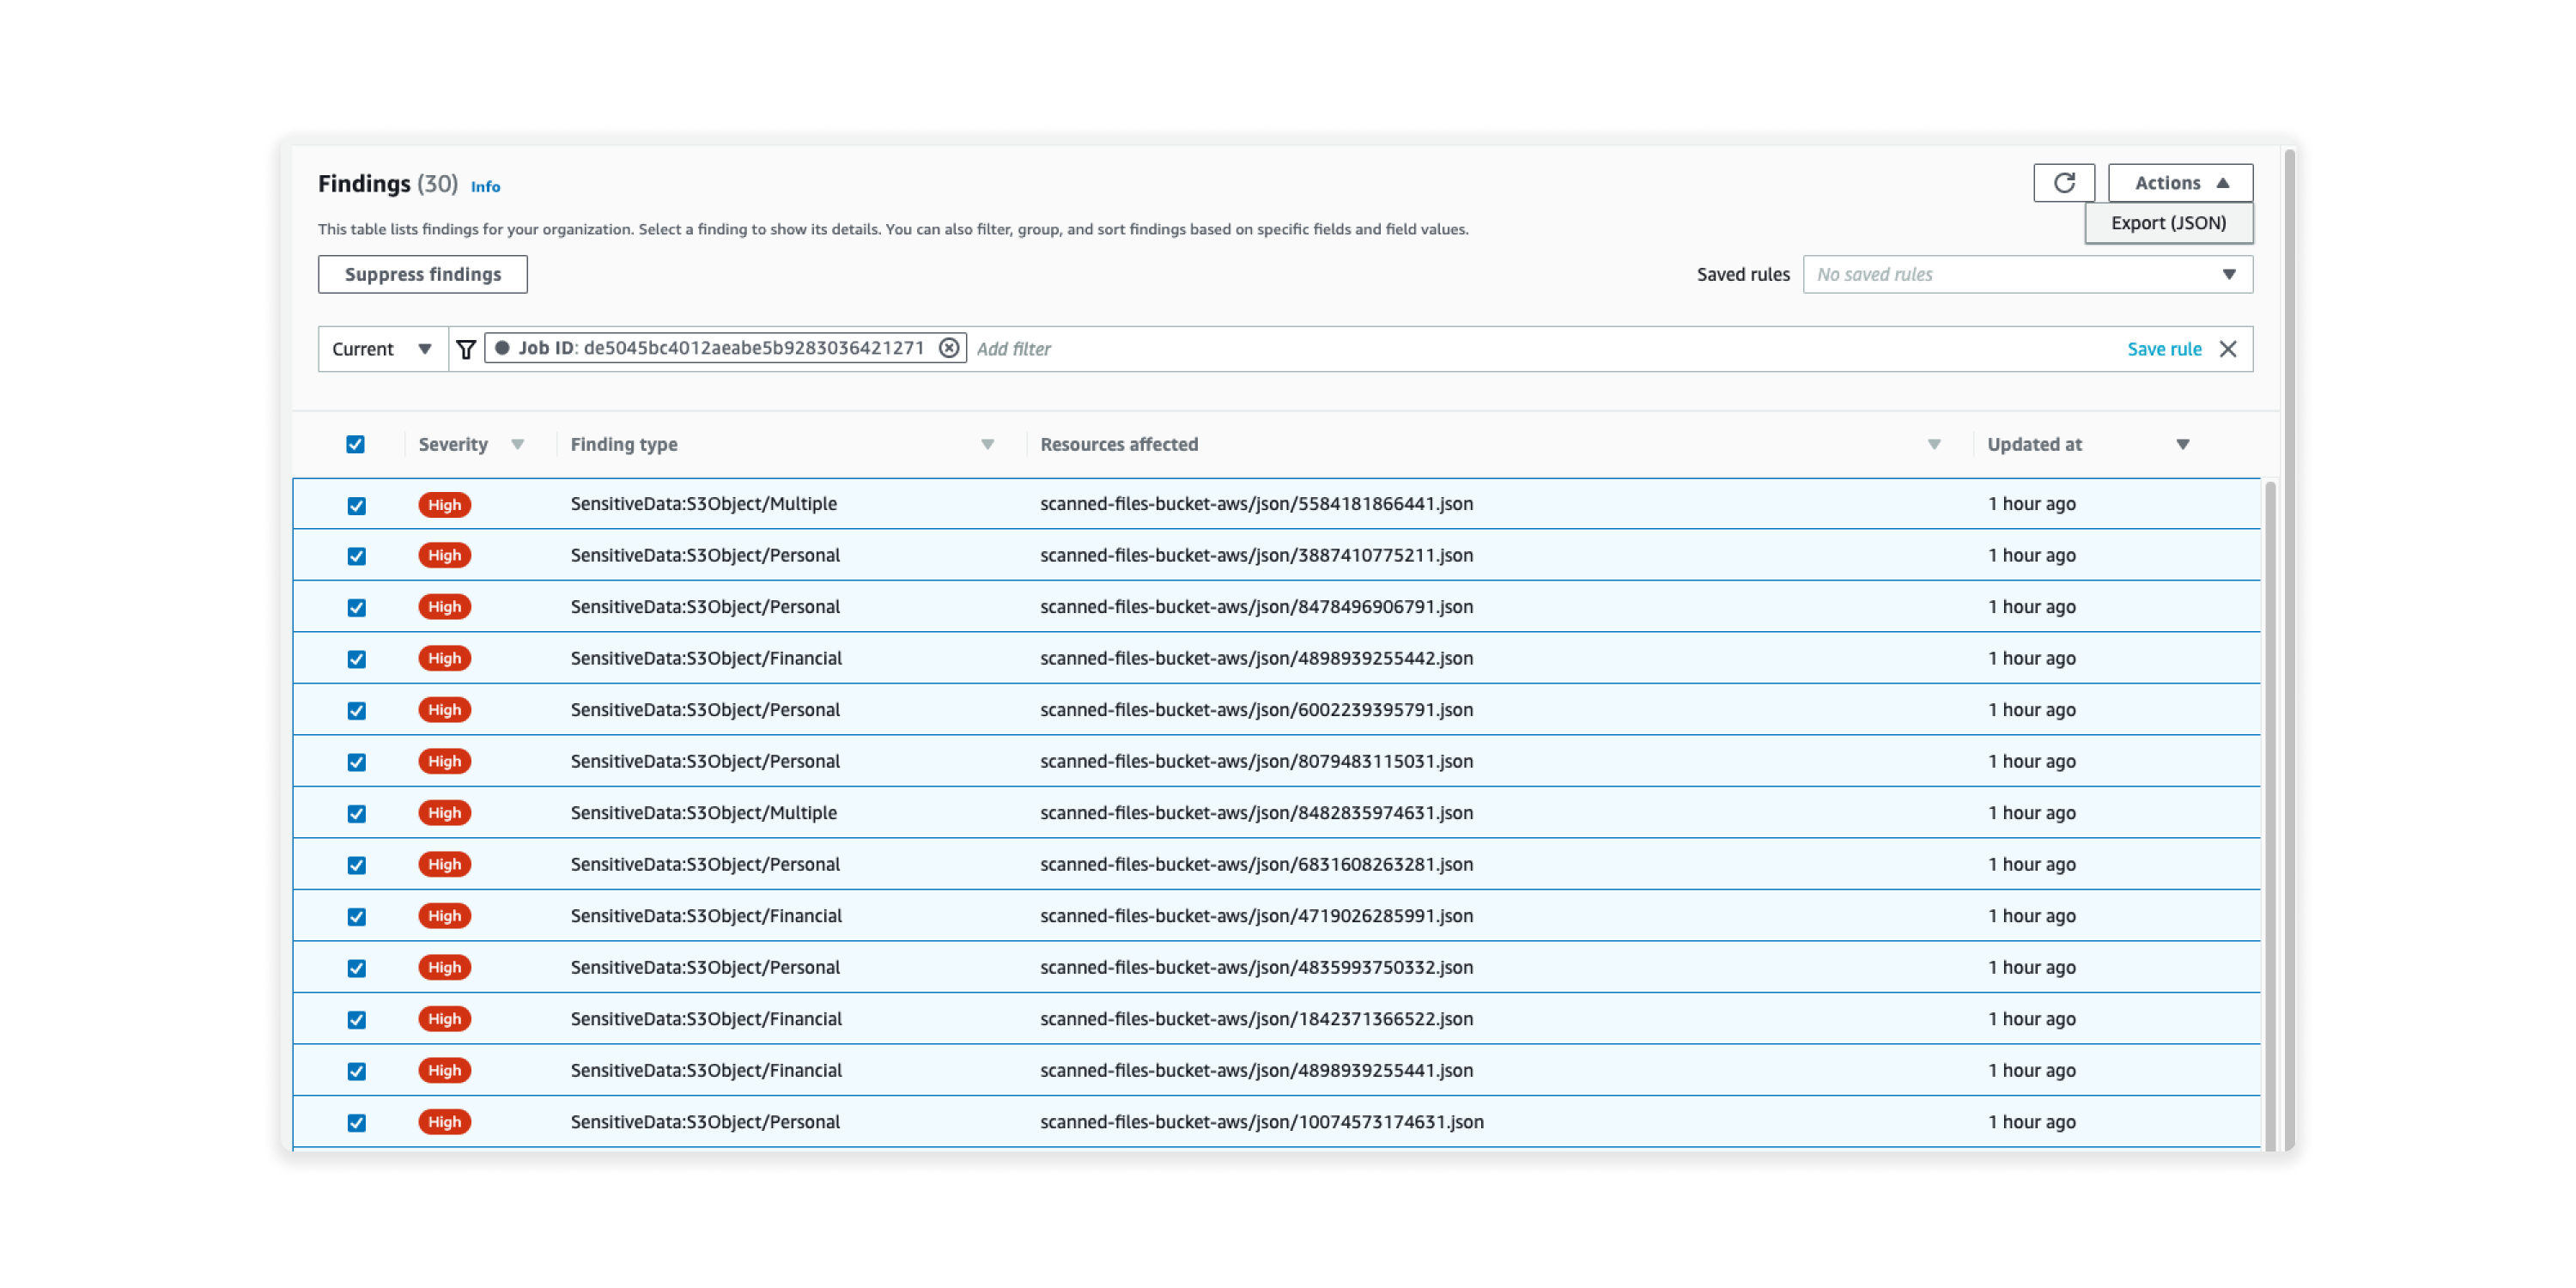Click the dot icon on the Job ID filter
The width and height of the screenshot is (2576, 1288).
[502, 348]
